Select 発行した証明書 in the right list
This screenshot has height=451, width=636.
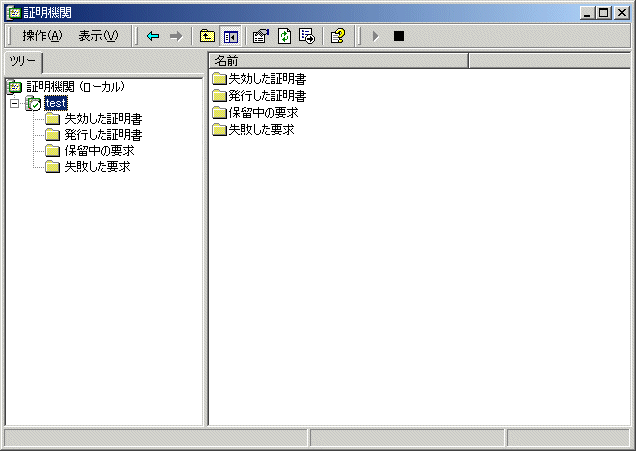pyautogui.click(x=267, y=96)
